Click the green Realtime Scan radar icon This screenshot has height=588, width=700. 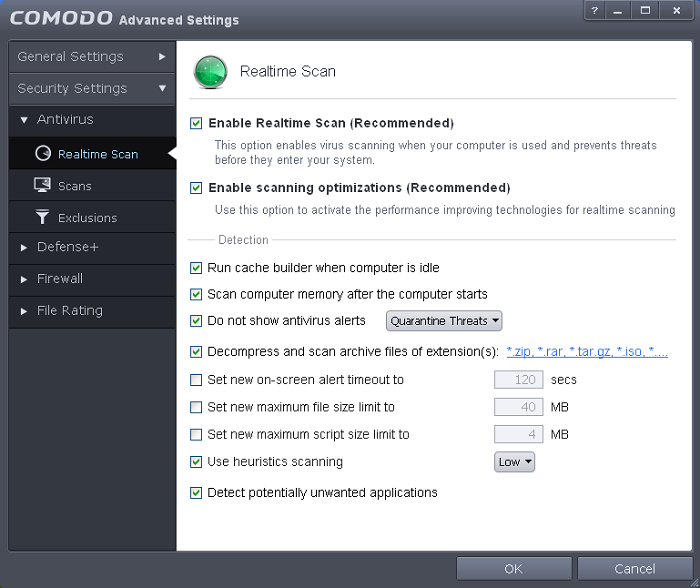pos(210,71)
